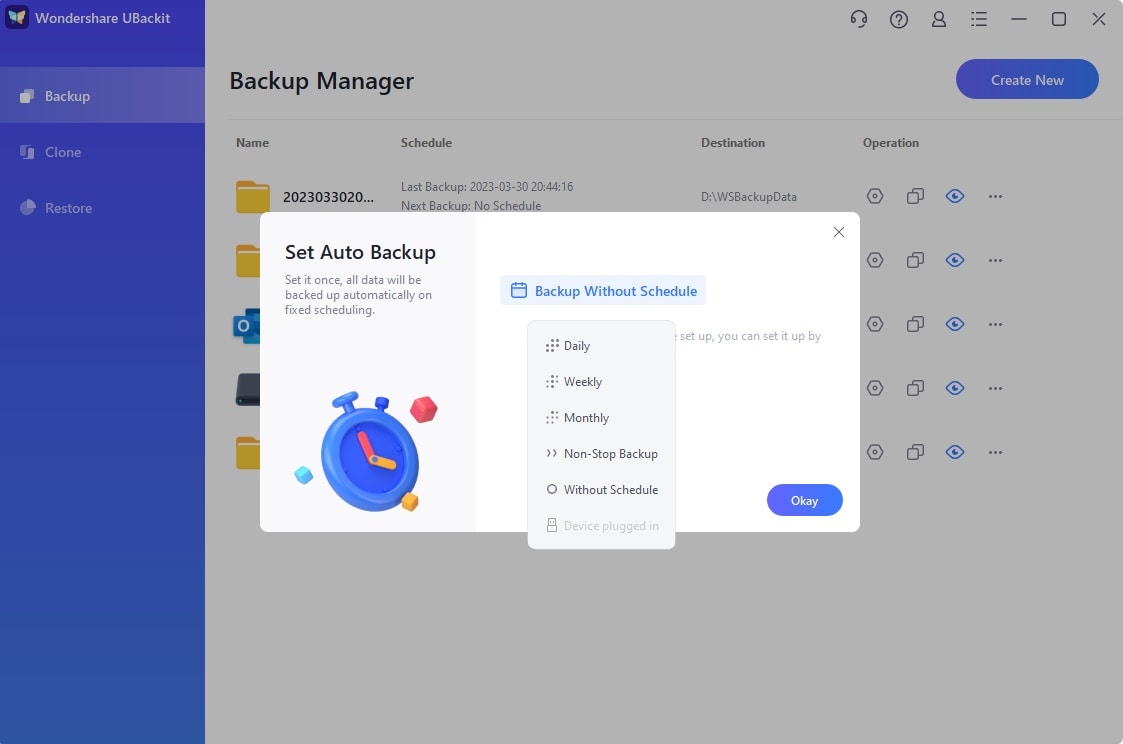
Task: Open the user account icon
Action: [x=939, y=19]
